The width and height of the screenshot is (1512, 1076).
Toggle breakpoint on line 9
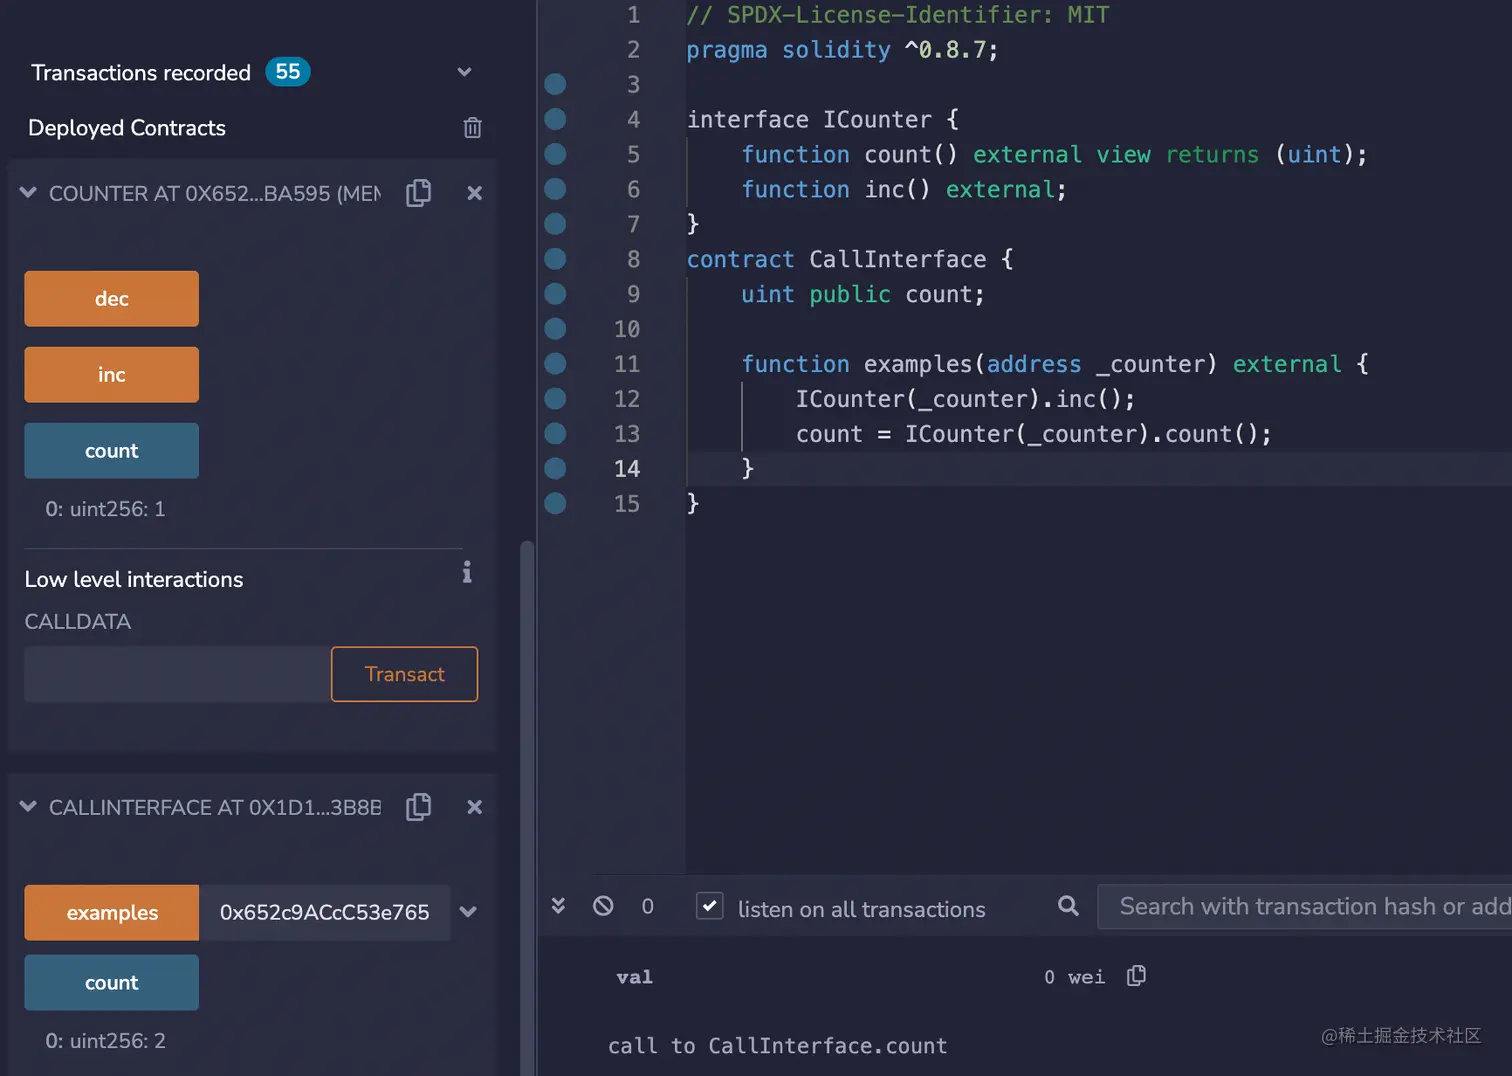coord(555,294)
